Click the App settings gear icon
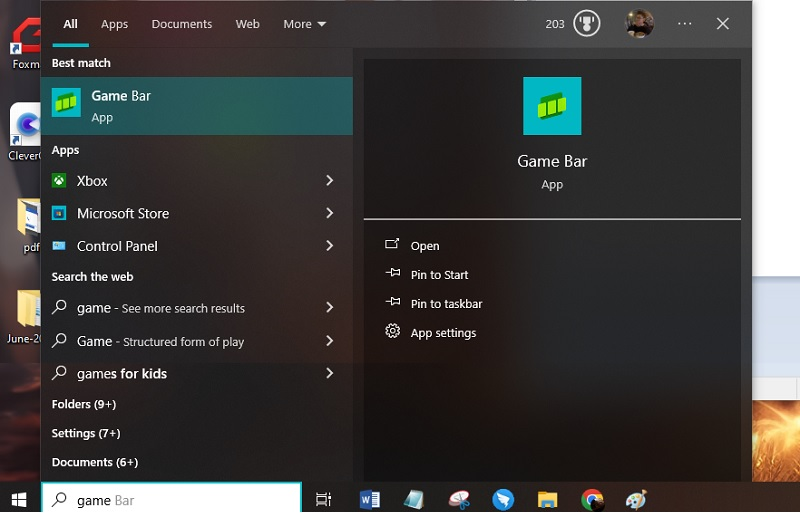The width and height of the screenshot is (800, 513). [x=392, y=331]
